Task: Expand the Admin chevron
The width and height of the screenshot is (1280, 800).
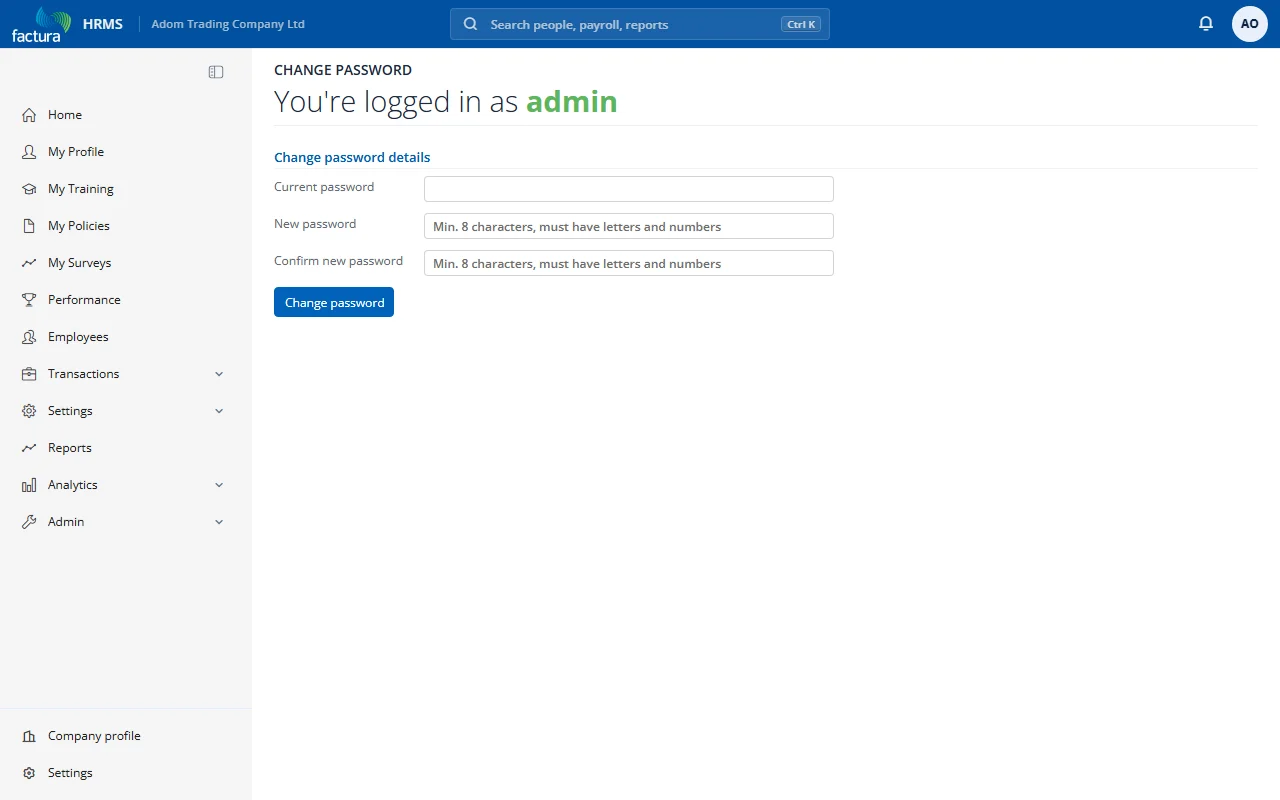Action: click(x=219, y=522)
